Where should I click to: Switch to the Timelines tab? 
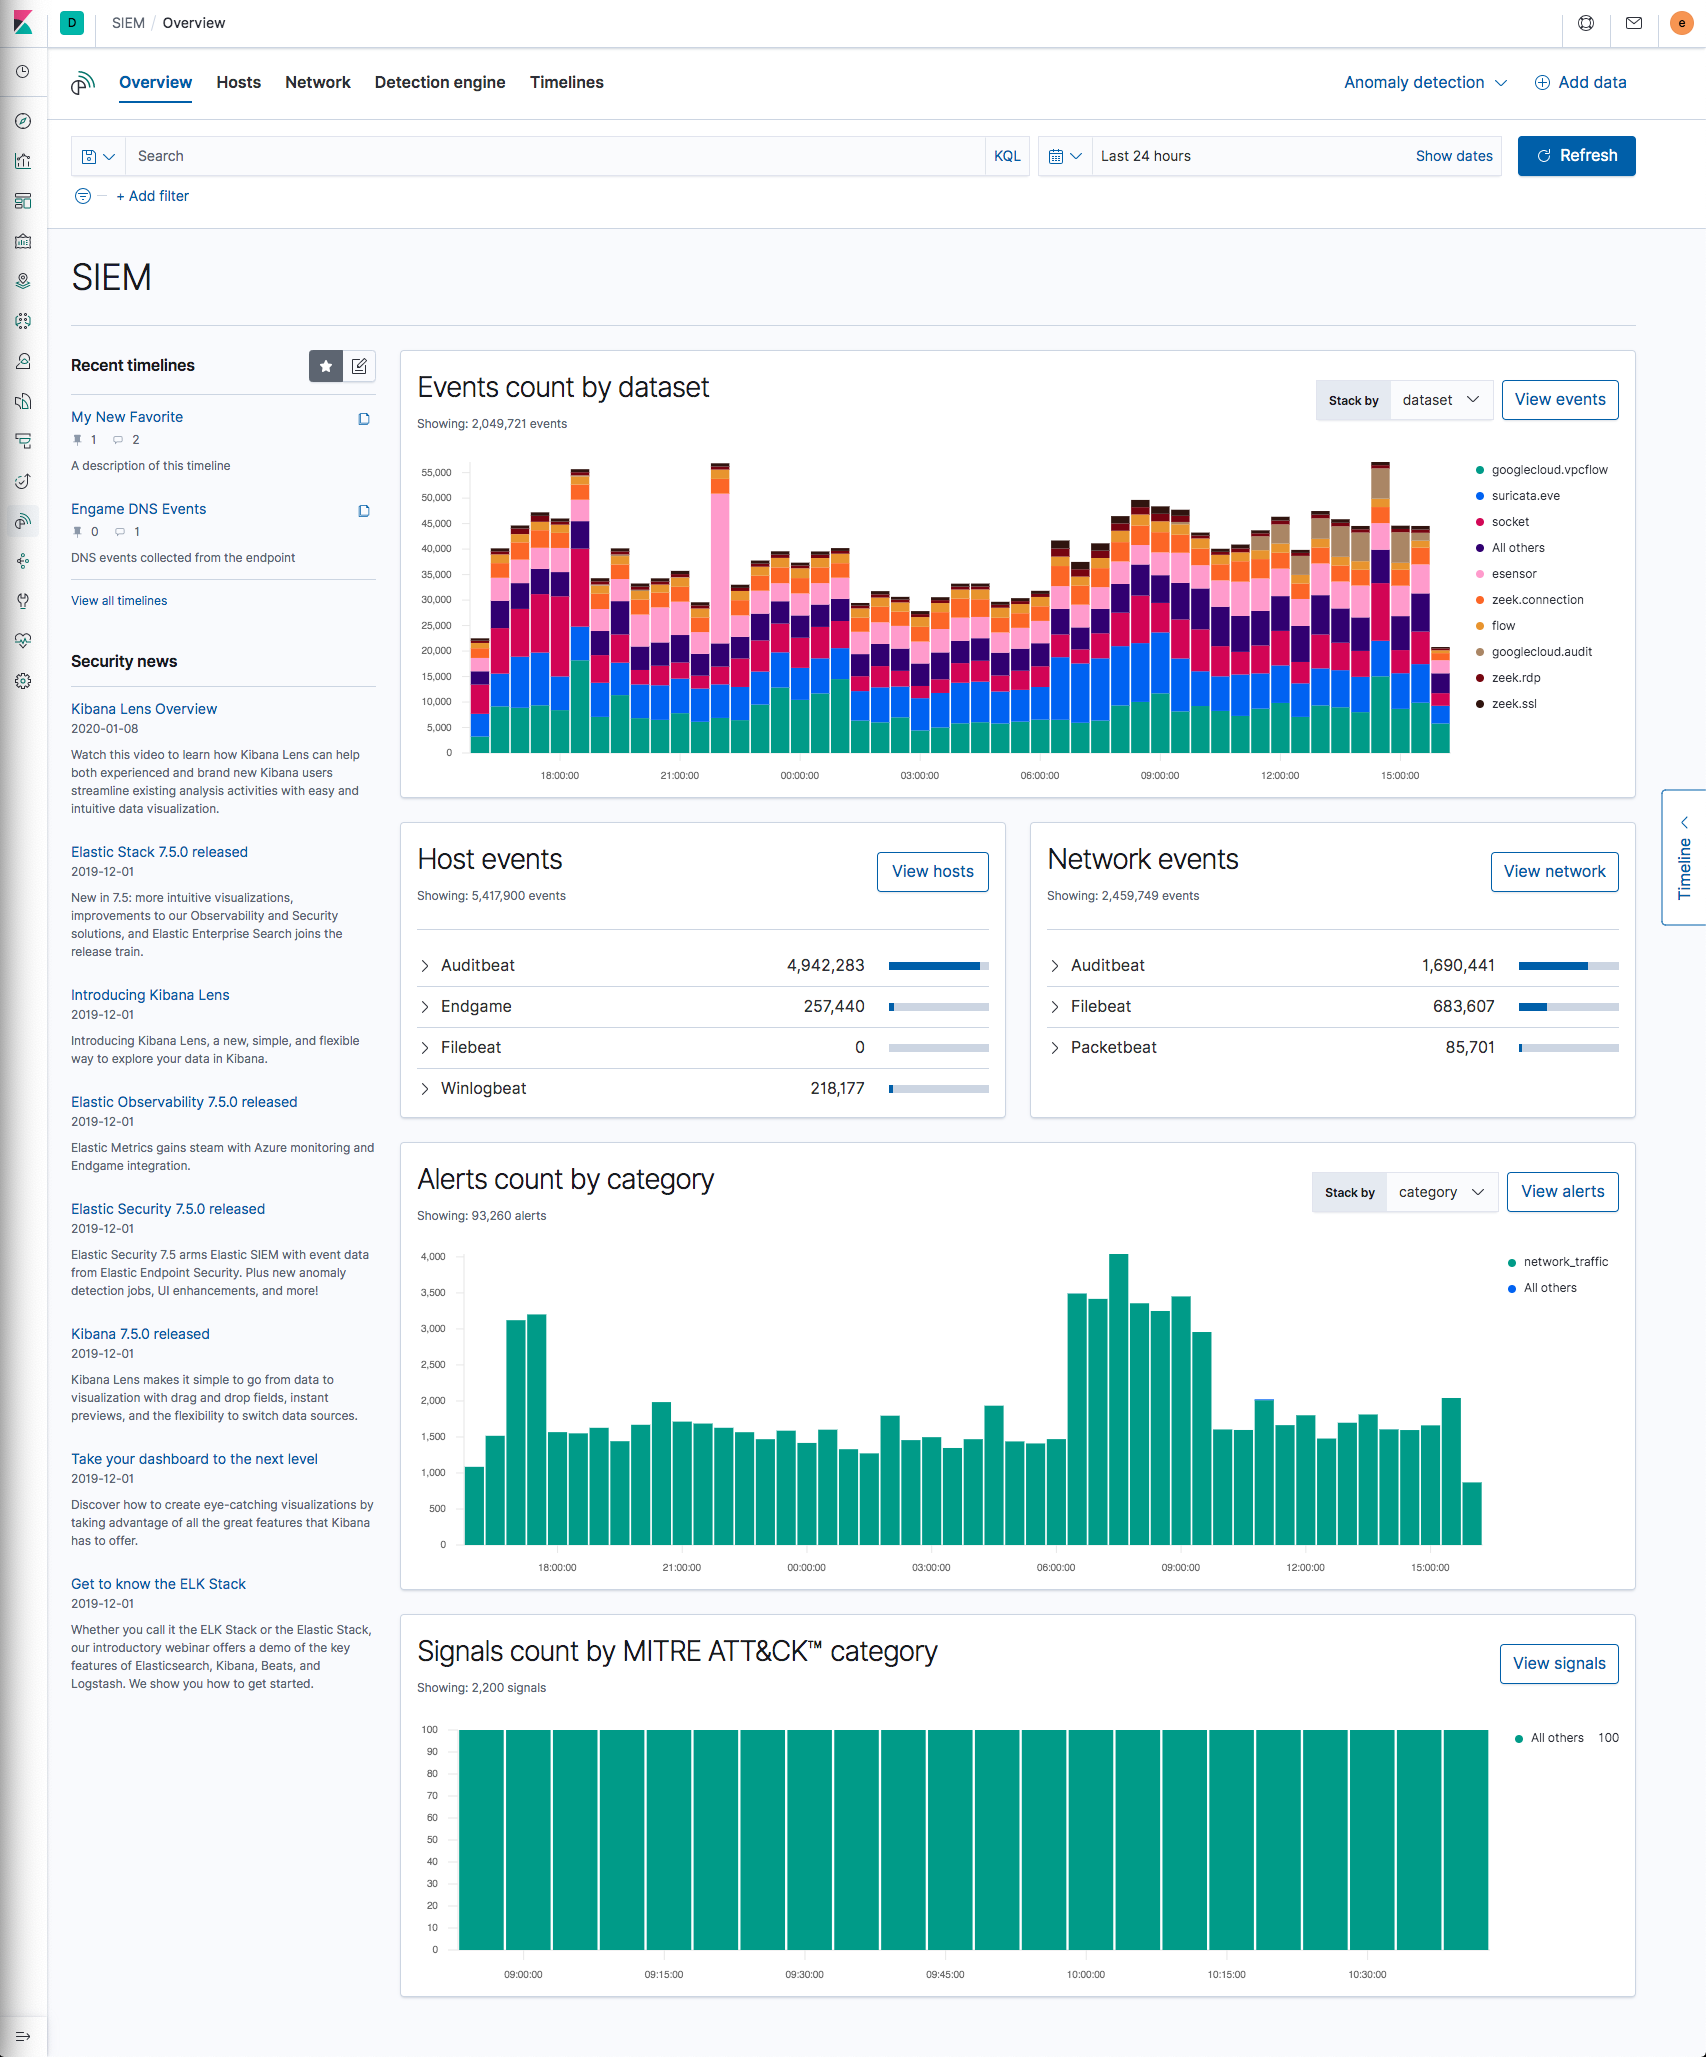point(567,82)
